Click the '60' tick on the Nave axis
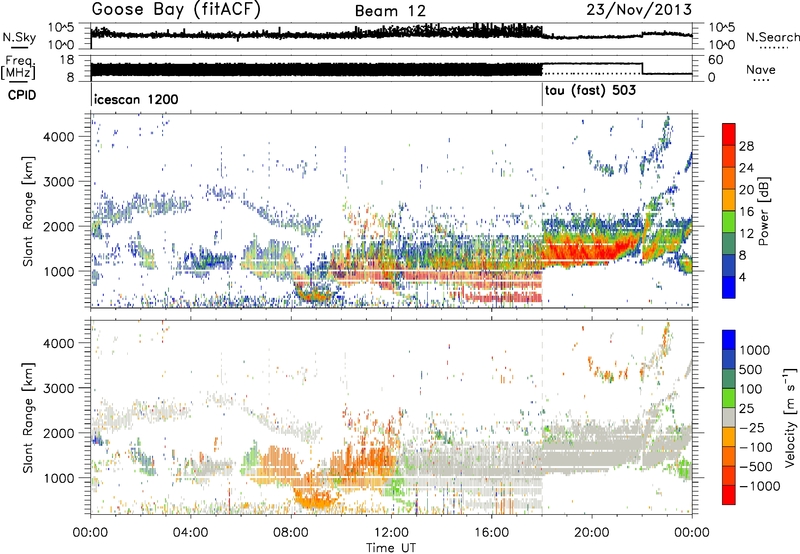 [716, 60]
